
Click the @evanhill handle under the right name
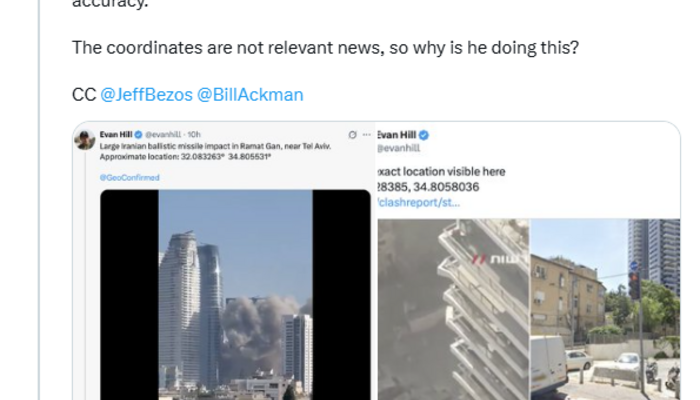399,148
